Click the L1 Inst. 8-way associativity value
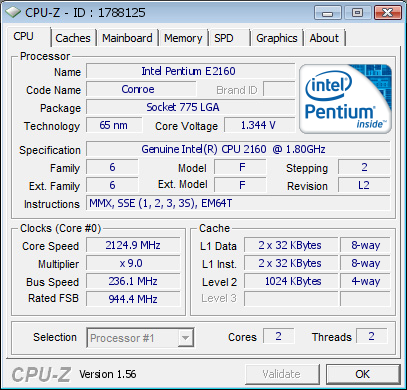 coord(365,263)
